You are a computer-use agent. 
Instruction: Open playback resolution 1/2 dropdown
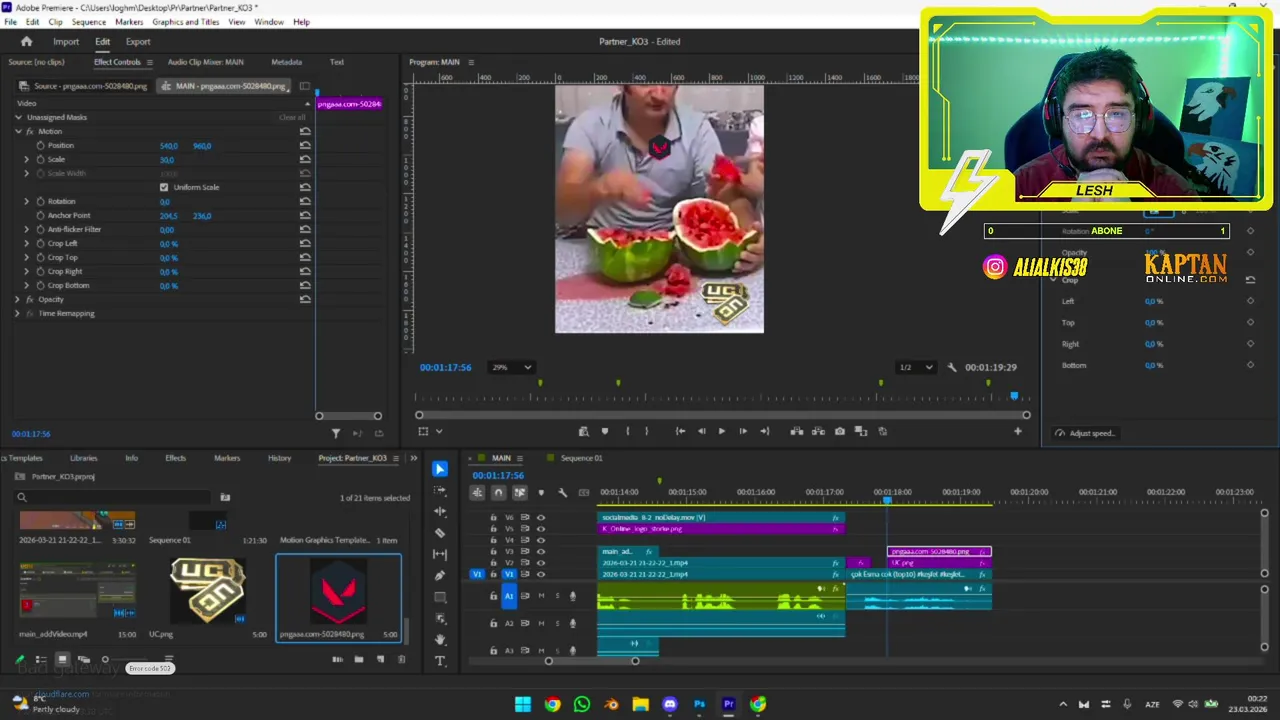point(916,367)
